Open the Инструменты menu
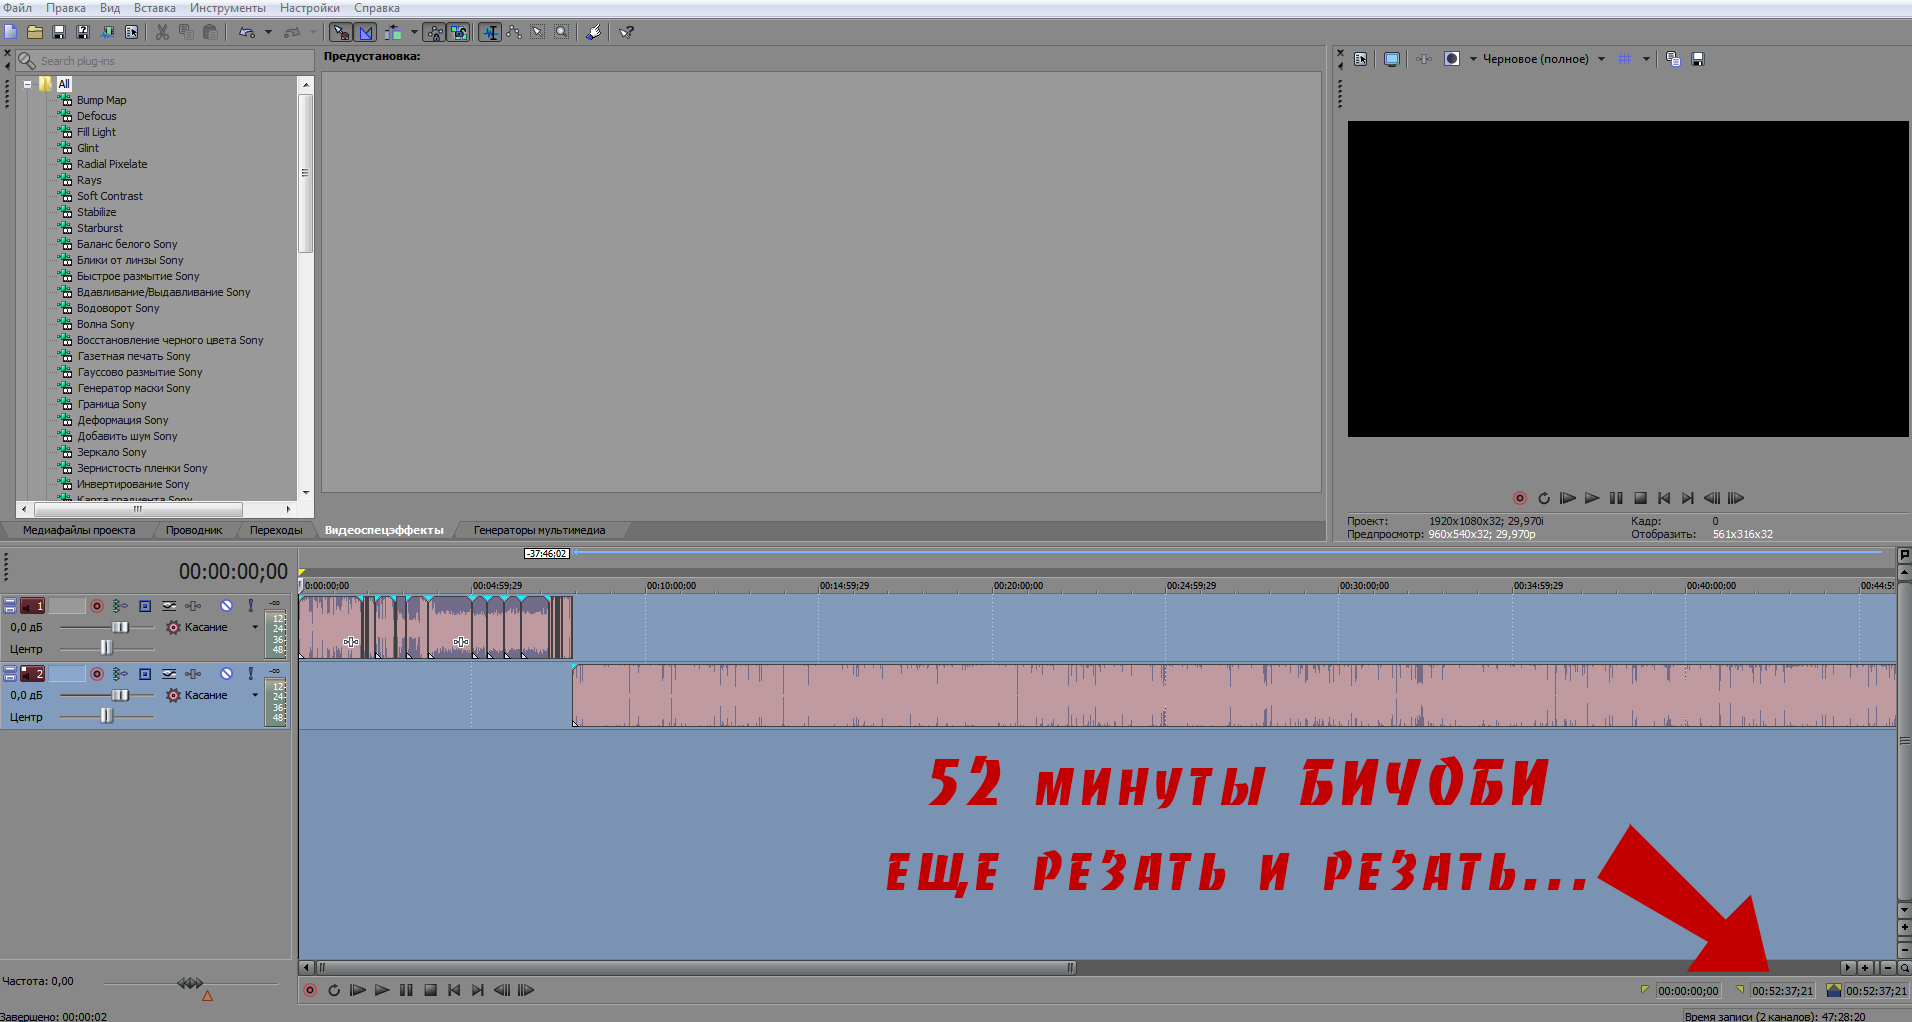 [x=228, y=8]
